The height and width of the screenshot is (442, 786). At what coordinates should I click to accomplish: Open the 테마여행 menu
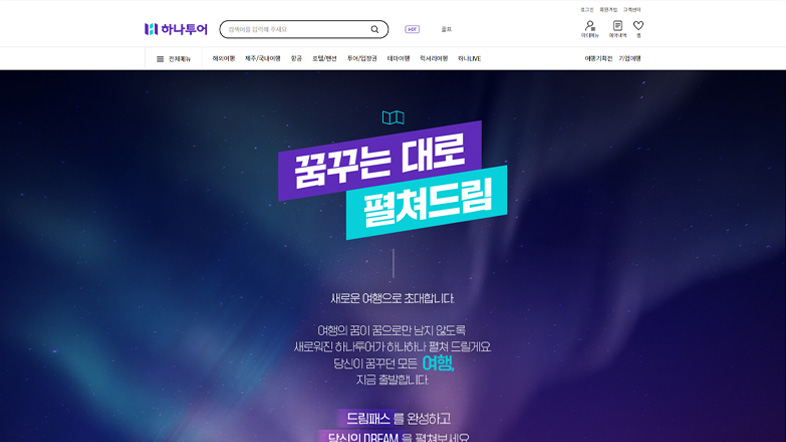[x=399, y=59]
